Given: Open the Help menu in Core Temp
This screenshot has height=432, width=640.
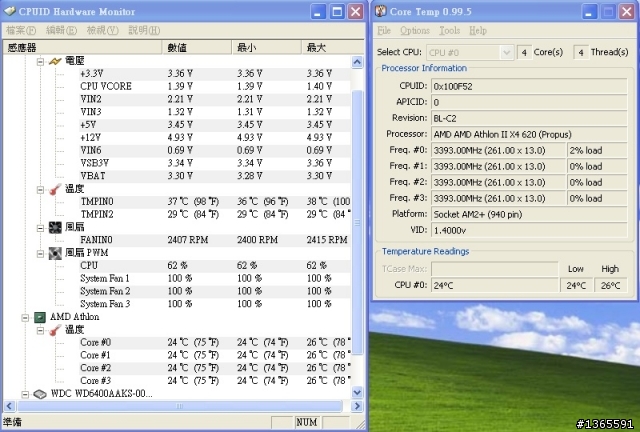Looking at the screenshot, I should coord(478,31).
